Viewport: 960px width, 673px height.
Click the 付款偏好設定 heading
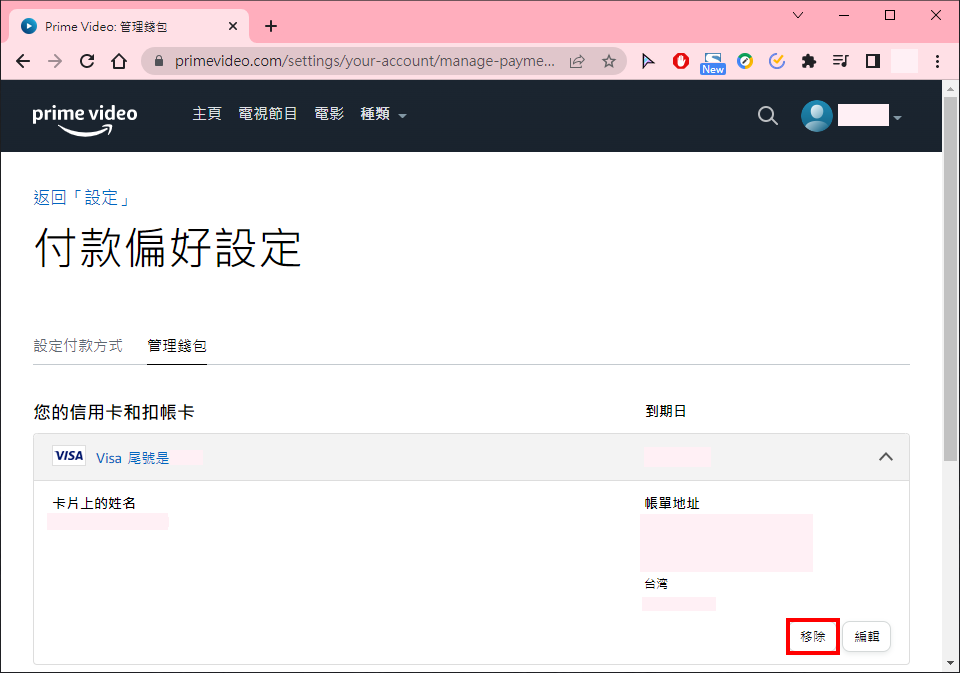pos(168,248)
